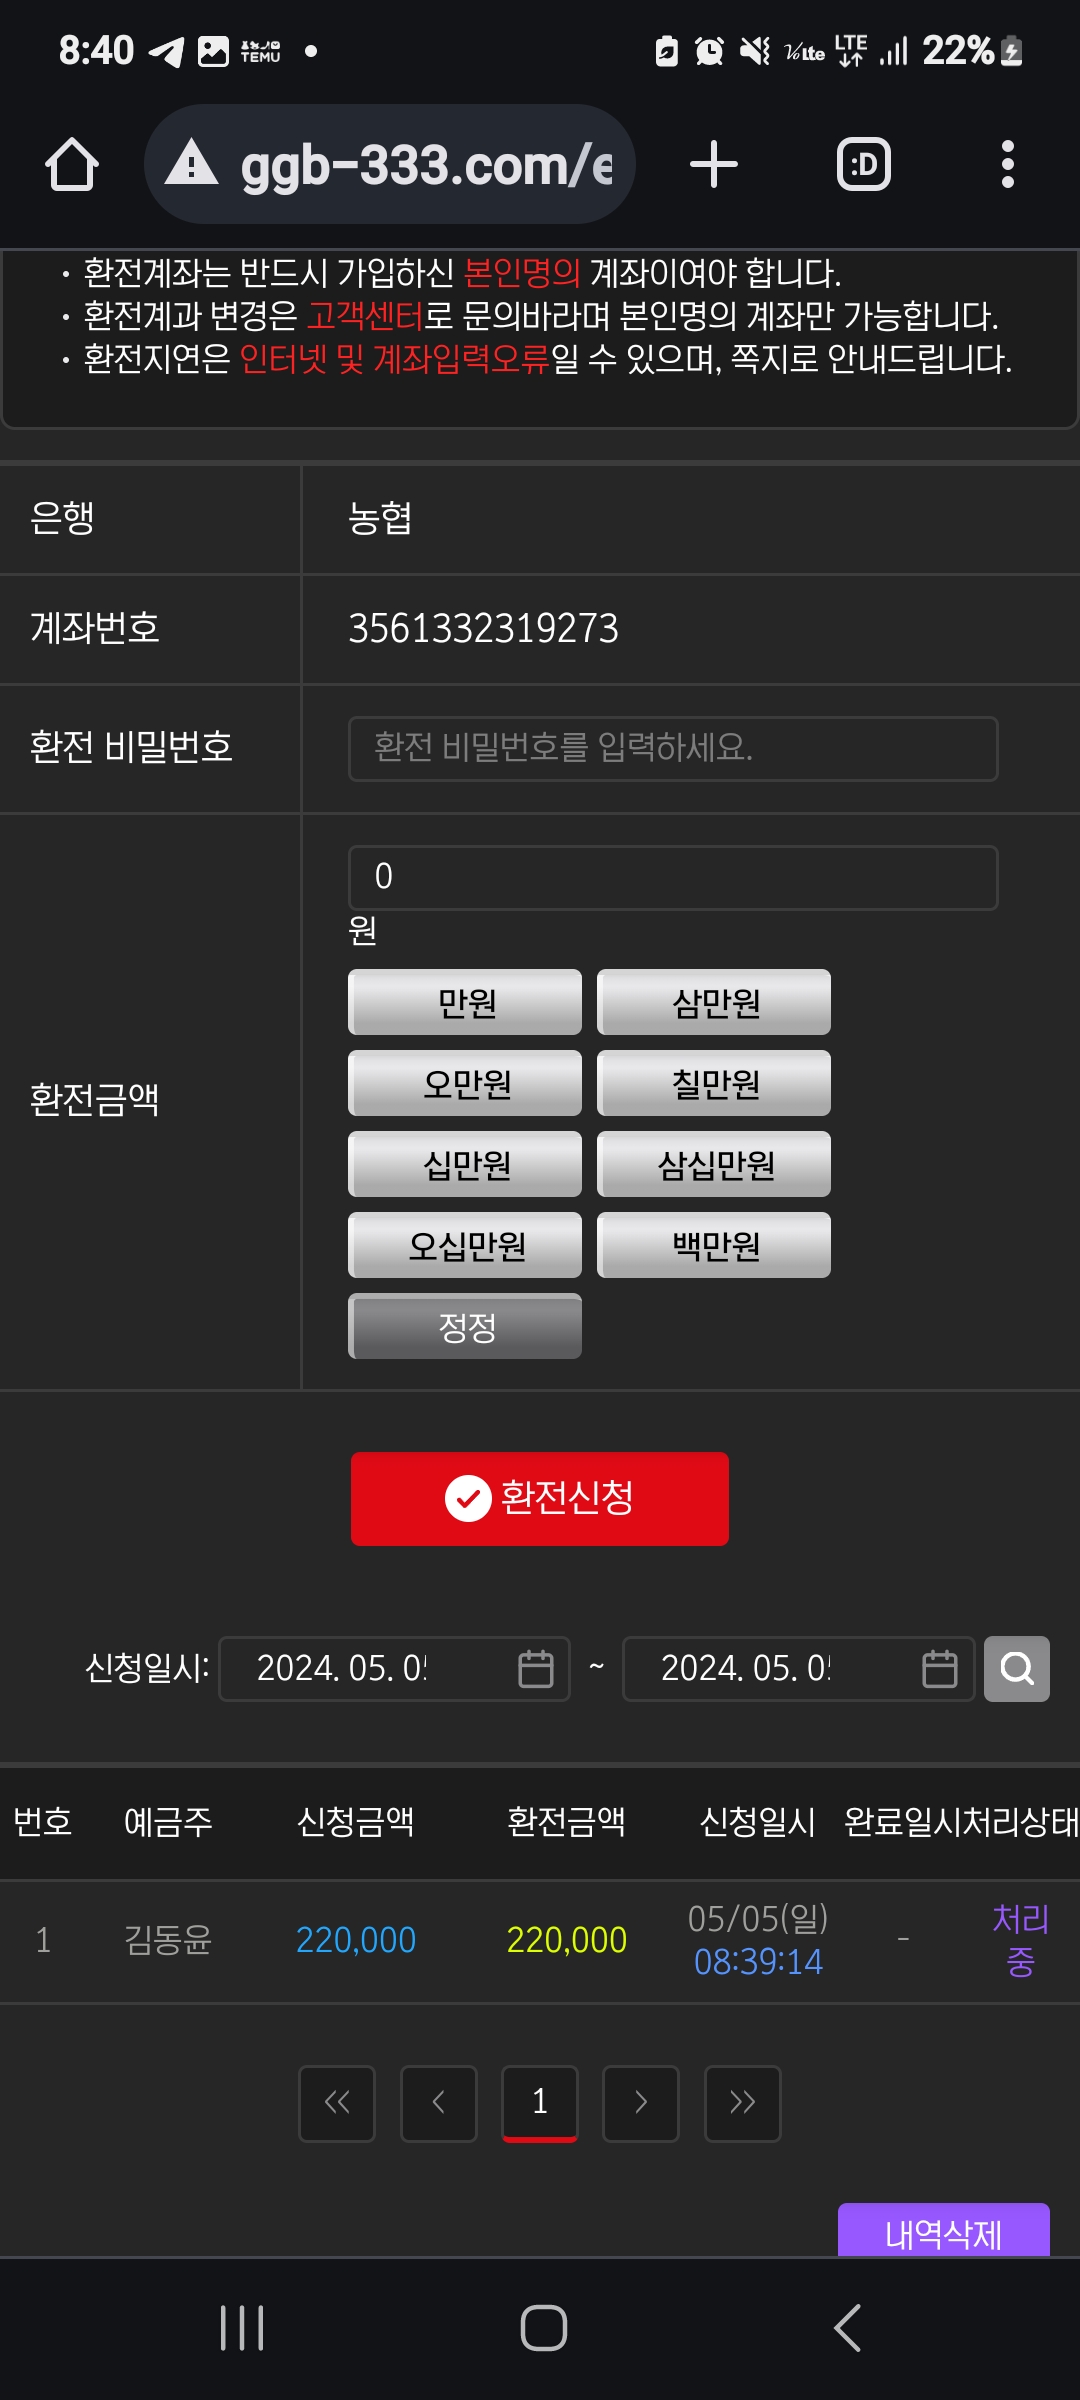Open the browser three-dot menu
This screenshot has height=2400, width=1080.
(x=1007, y=164)
